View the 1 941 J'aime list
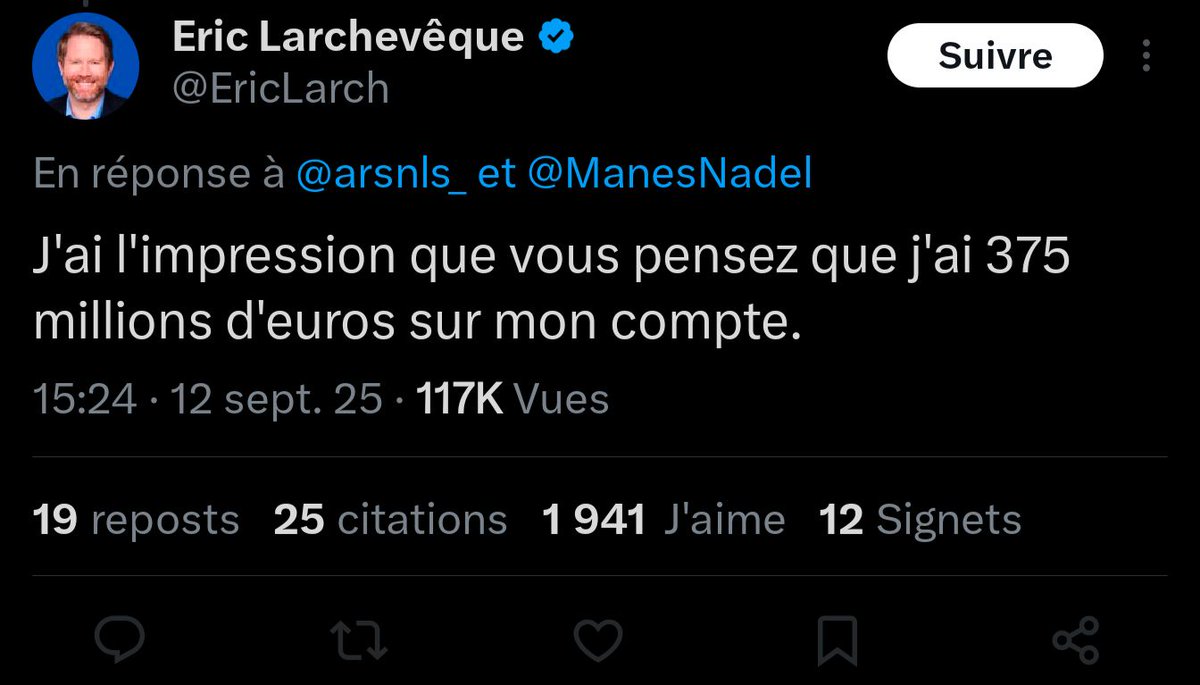The height and width of the screenshot is (685, 1200). pos(663,520)
